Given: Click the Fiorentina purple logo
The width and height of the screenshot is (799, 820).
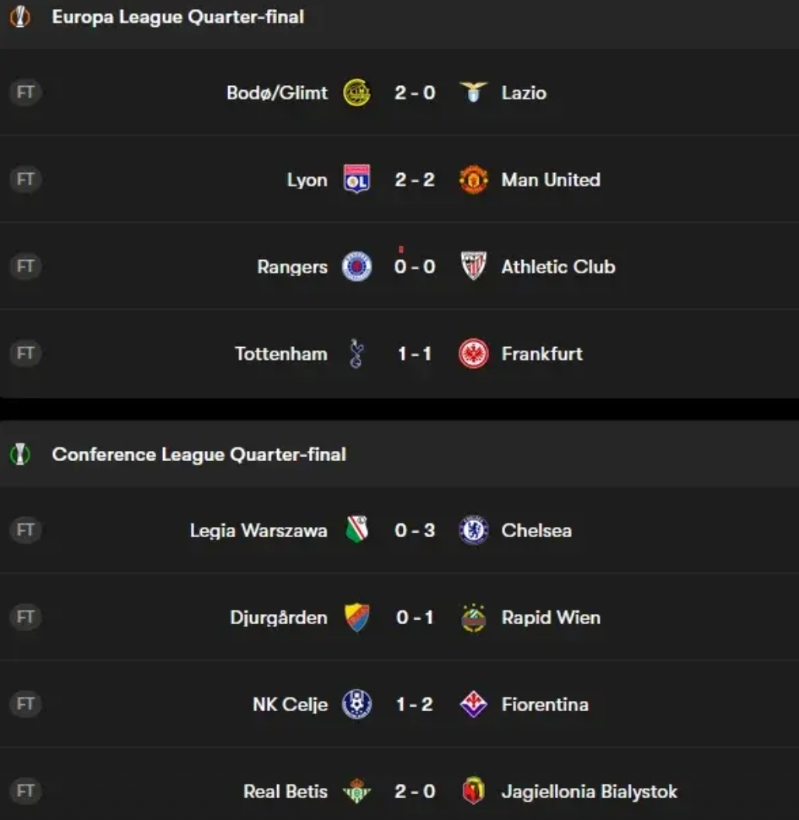Looking at the screenshot, I should (x=474, y=704).
